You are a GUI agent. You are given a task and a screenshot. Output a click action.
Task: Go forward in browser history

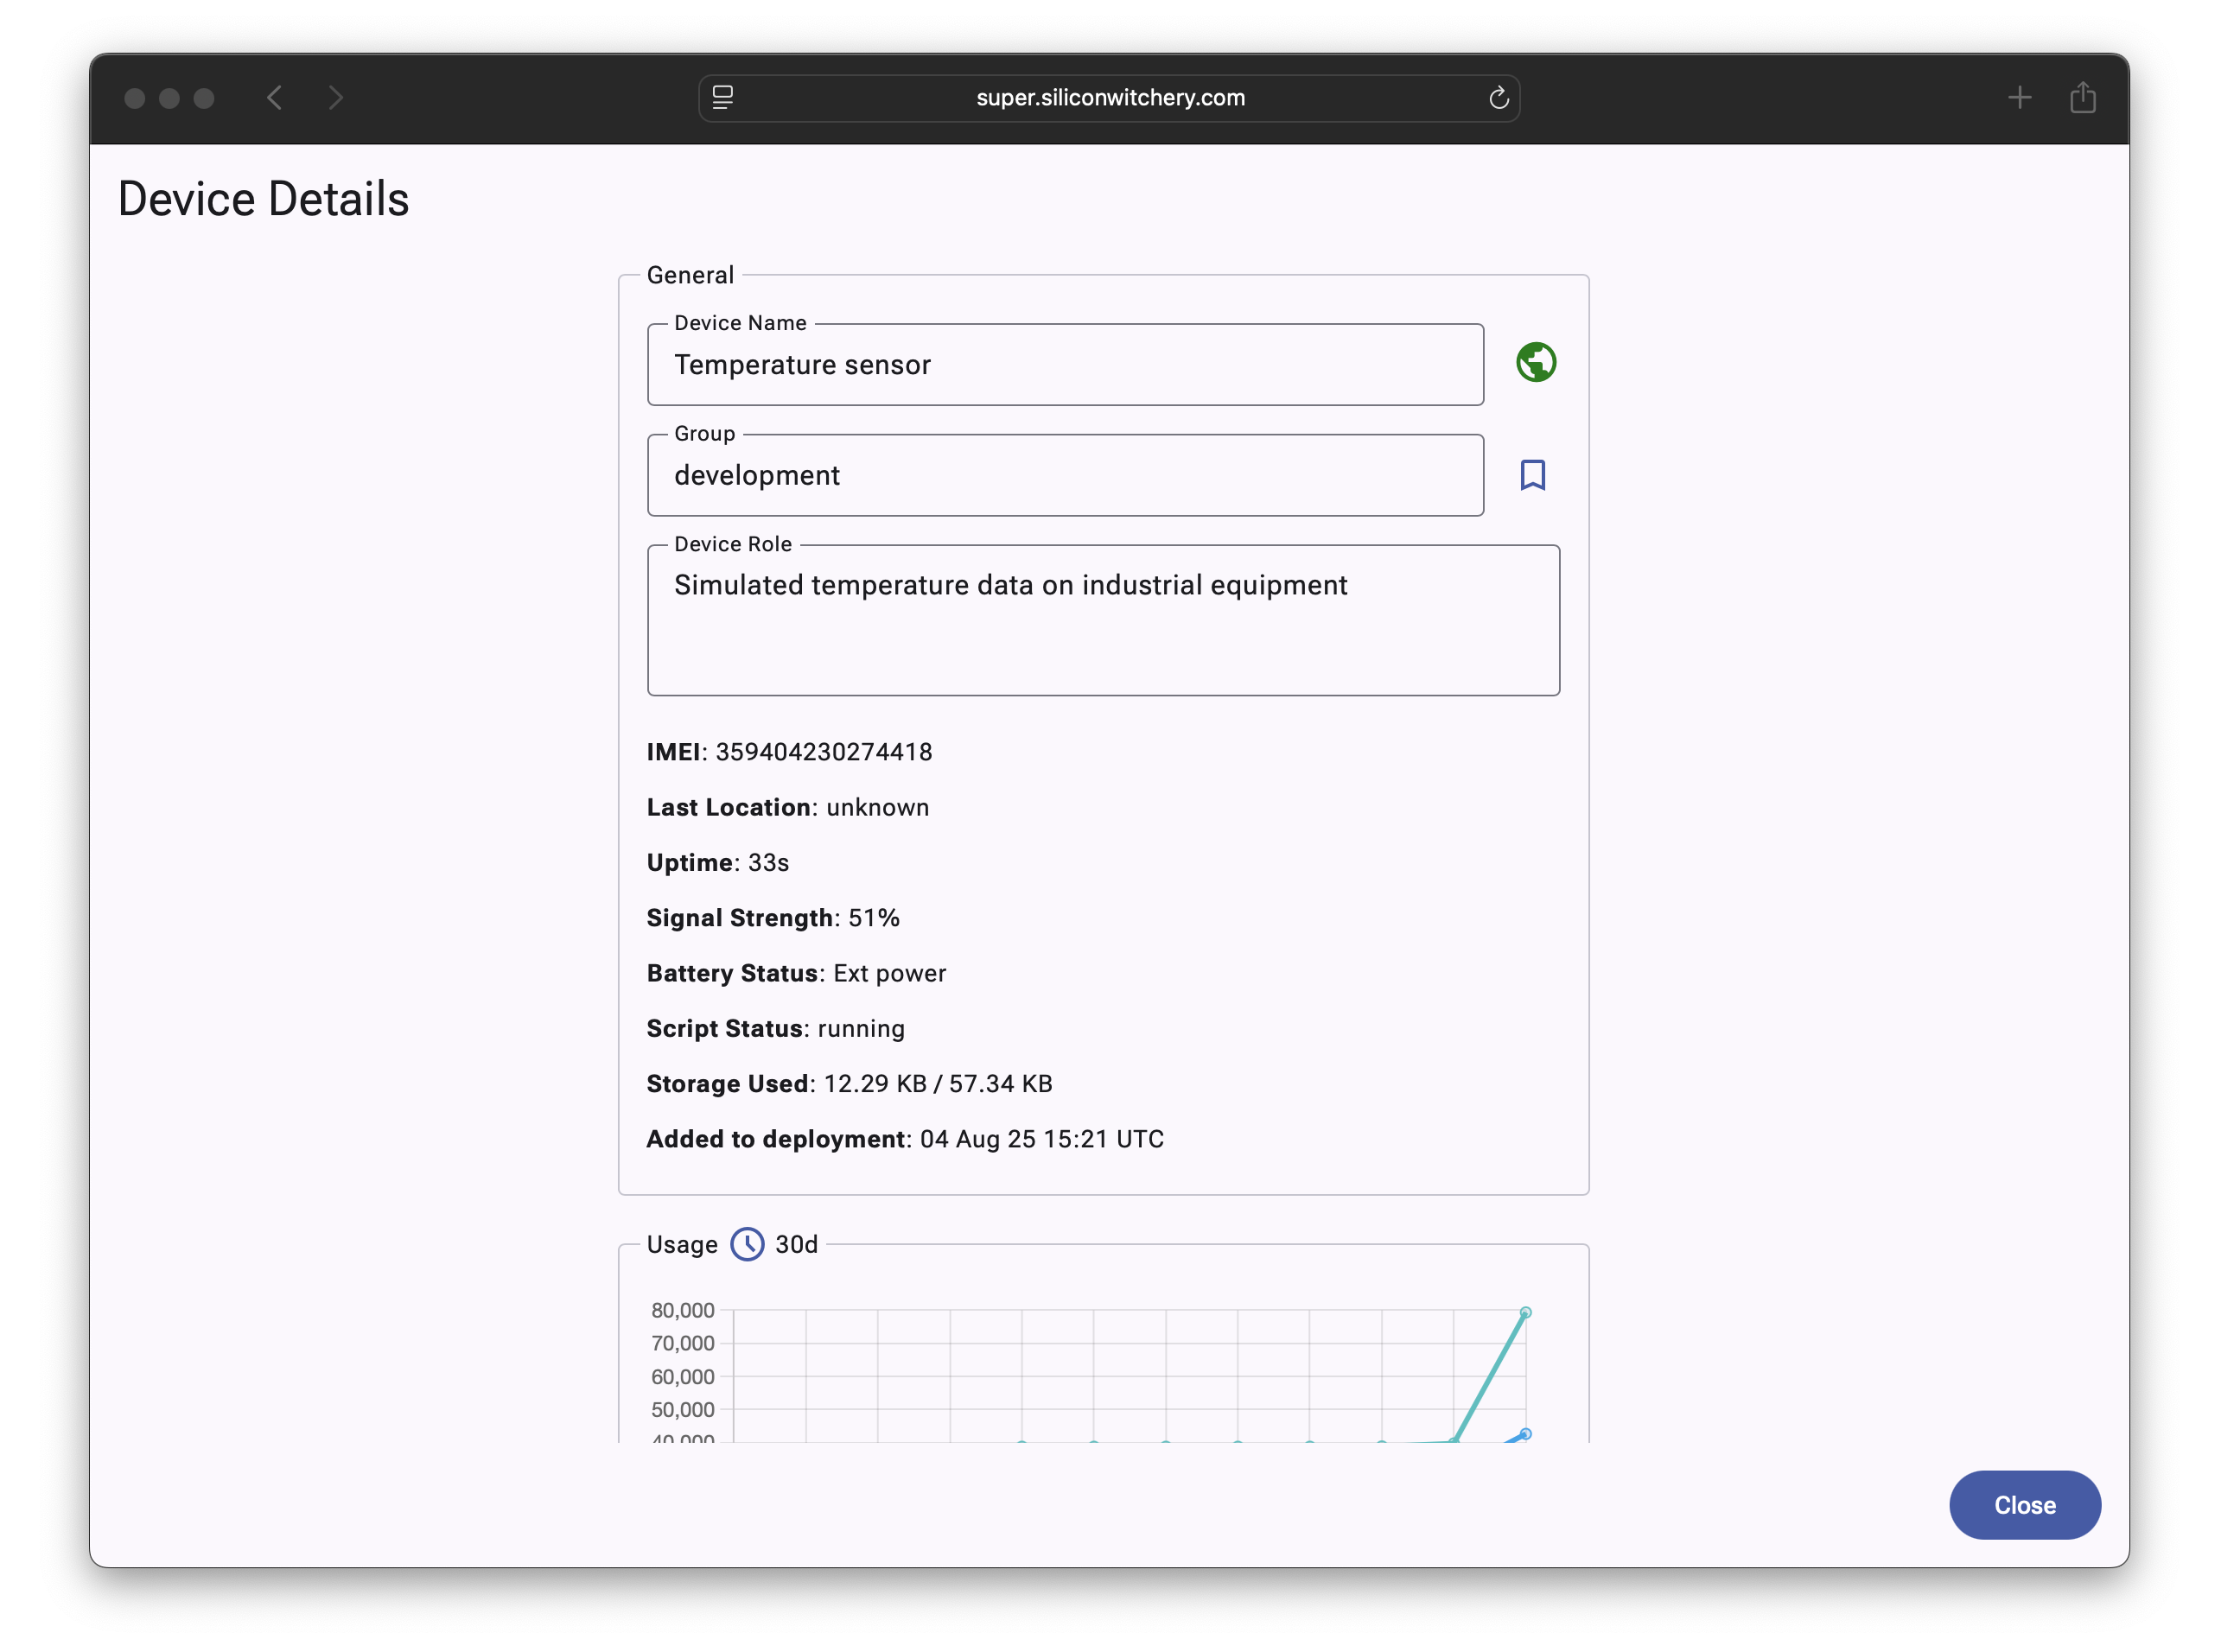(x=336, y=98)
